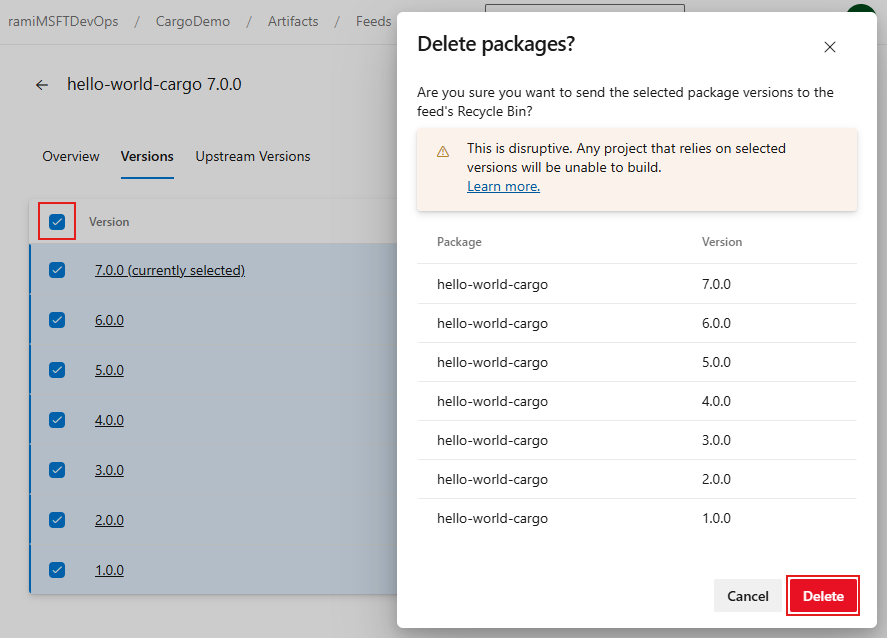Open the CargoDemo breadcrumb item
The image size is (887, 638).
[192, 20]
